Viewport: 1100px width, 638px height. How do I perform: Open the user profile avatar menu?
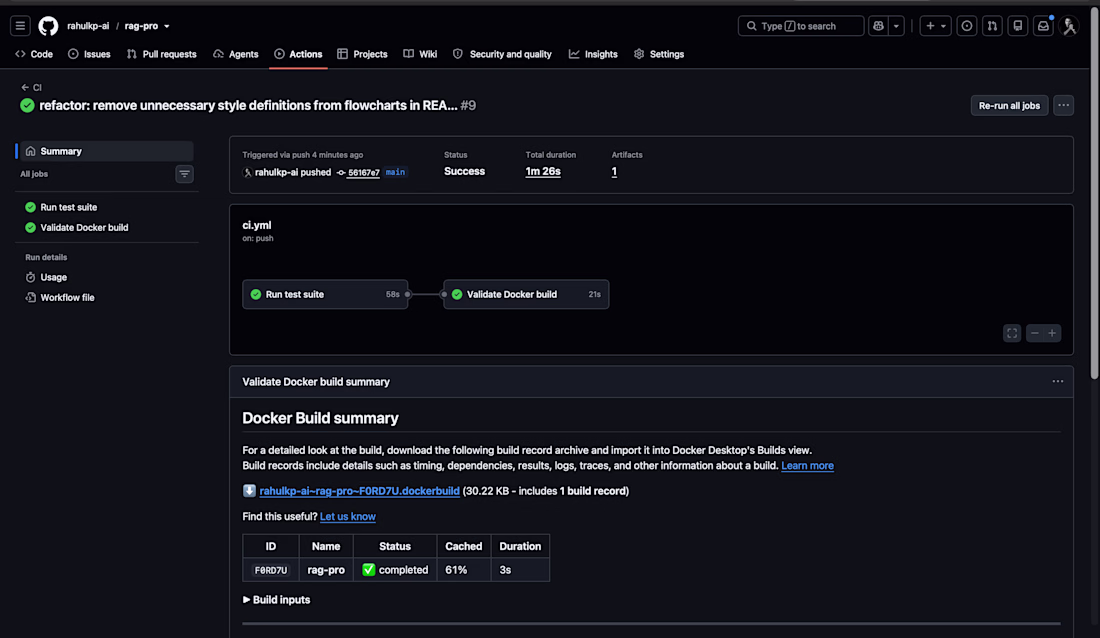(x=1069, y=26)
